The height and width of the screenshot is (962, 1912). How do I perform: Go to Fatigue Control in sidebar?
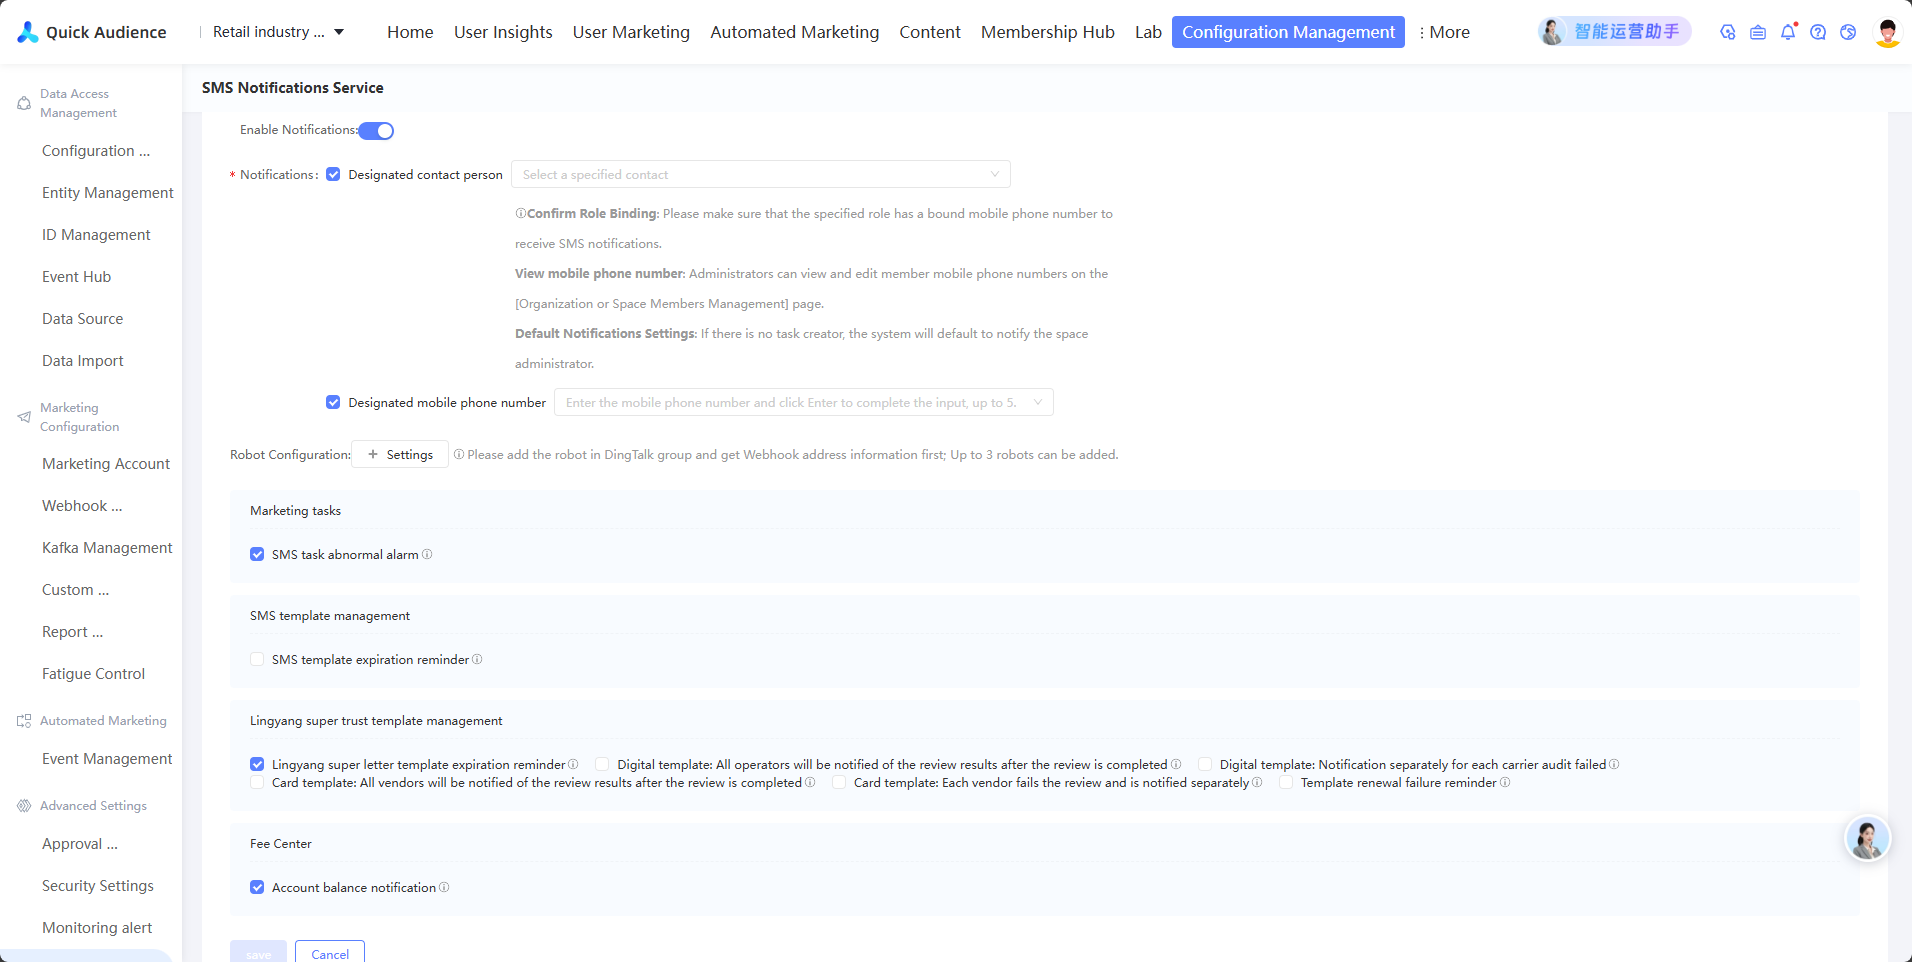(x=93, y=674)
